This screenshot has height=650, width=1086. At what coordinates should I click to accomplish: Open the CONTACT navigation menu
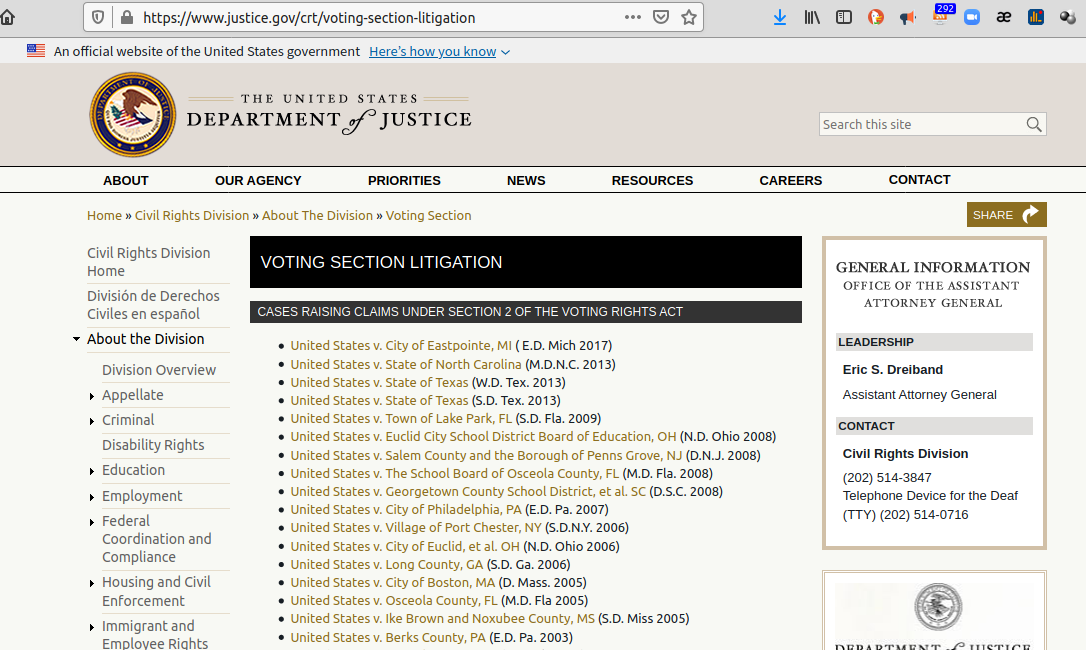919,179
